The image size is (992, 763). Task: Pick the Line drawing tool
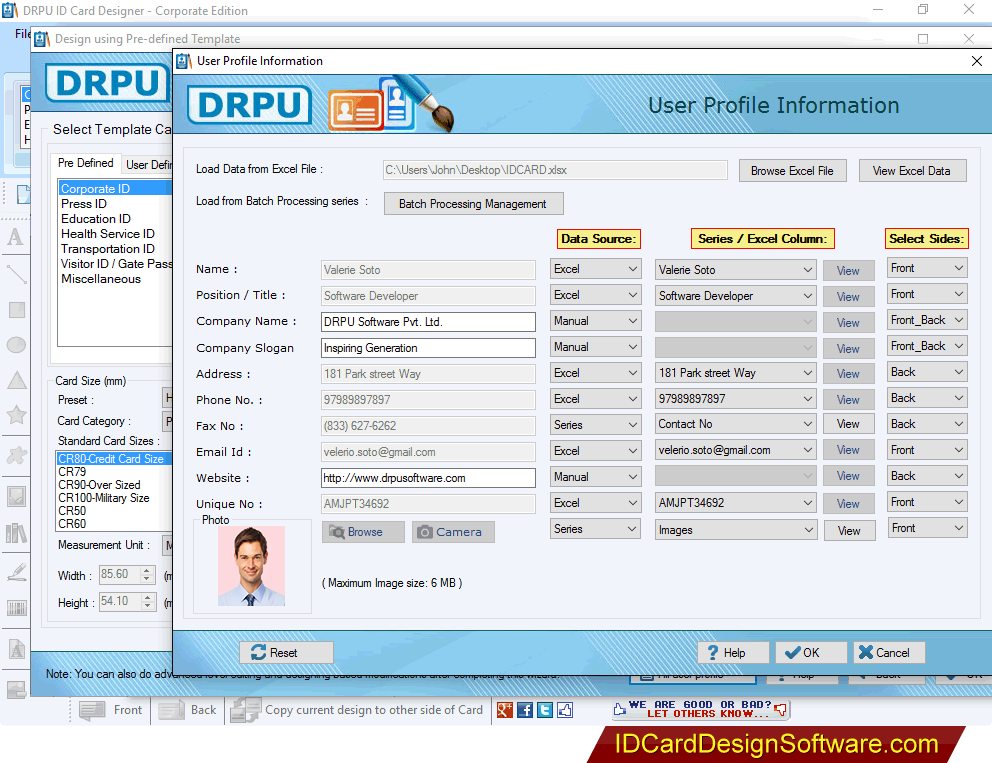click(x=15, y=276)
